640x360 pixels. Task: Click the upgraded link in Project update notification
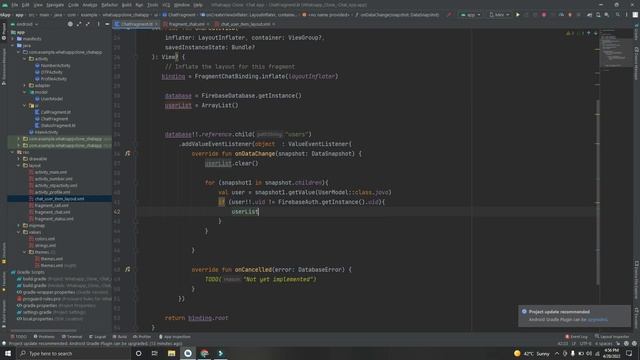[598, 320]
